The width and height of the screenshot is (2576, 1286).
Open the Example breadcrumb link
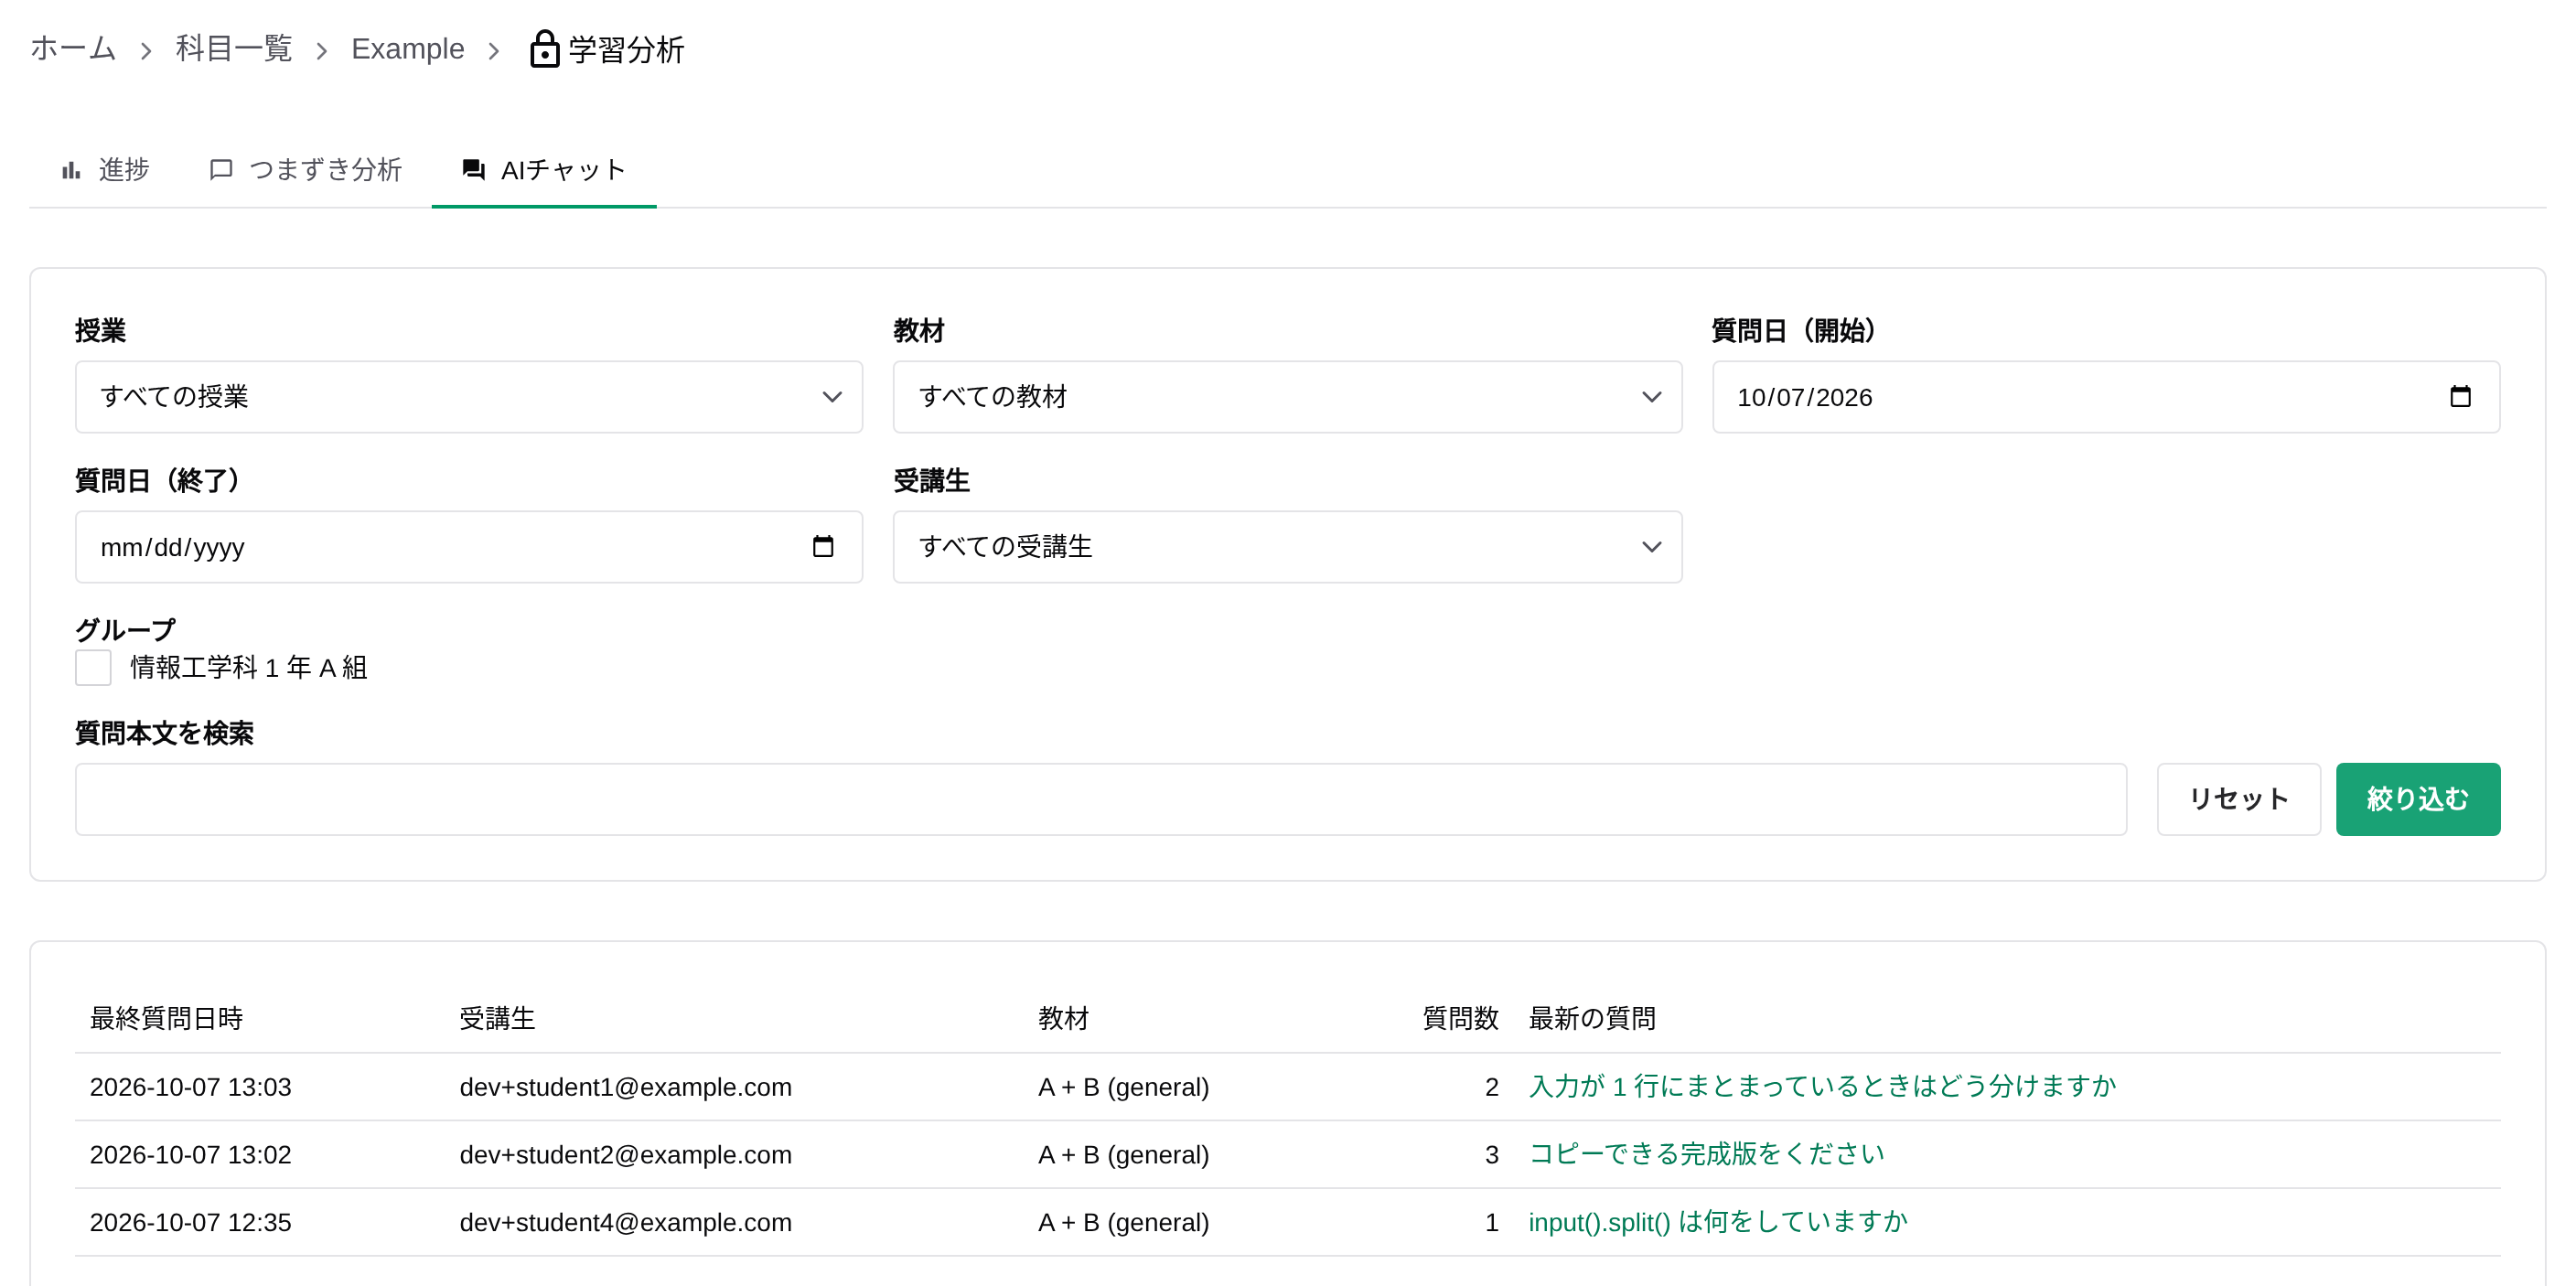click(x=408, y=48)
